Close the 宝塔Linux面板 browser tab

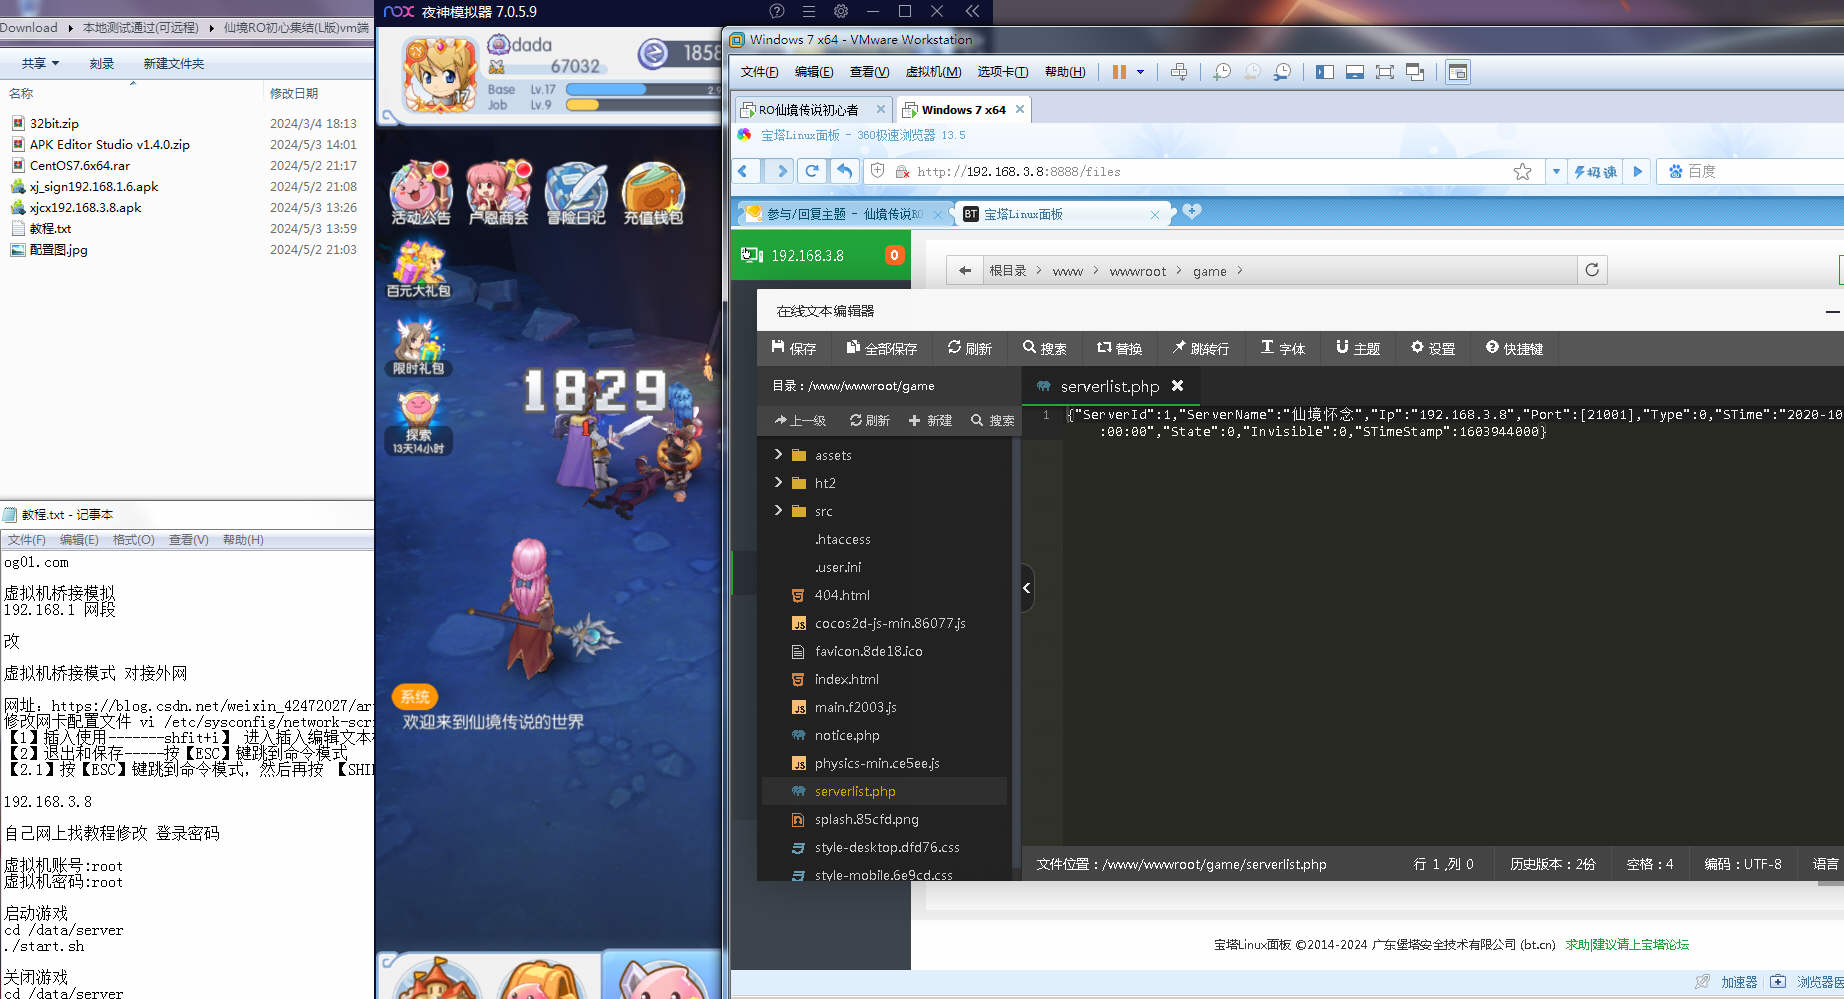coord(1155,214)
